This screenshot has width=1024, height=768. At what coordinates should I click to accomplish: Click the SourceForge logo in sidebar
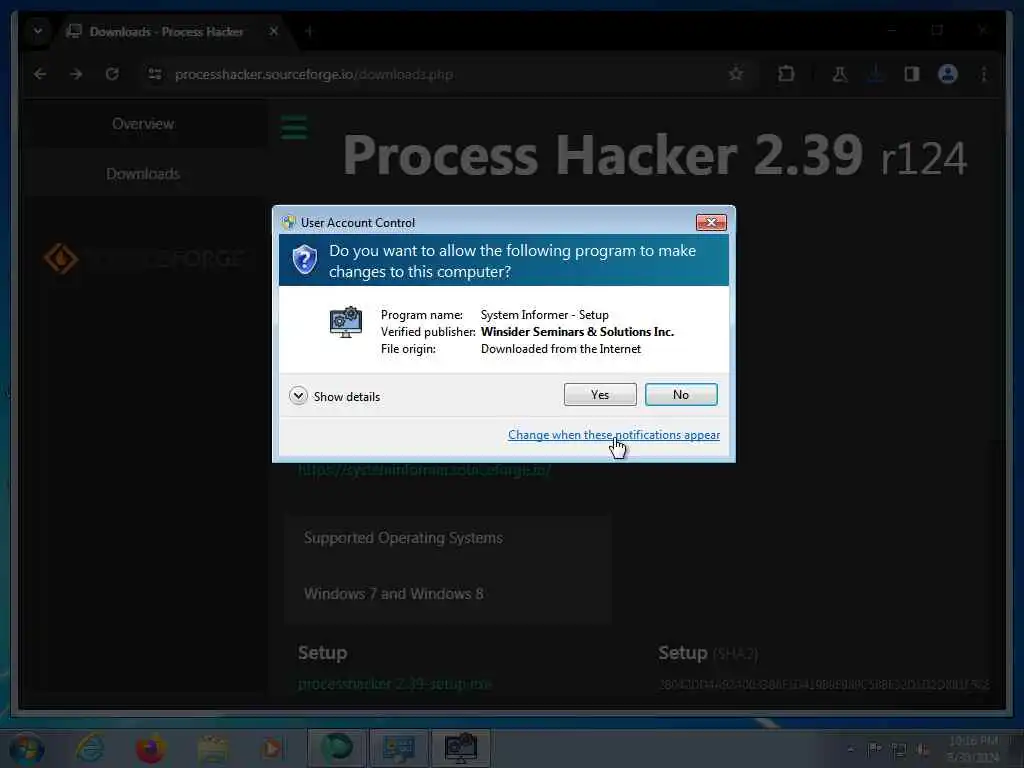coord(144,259)
